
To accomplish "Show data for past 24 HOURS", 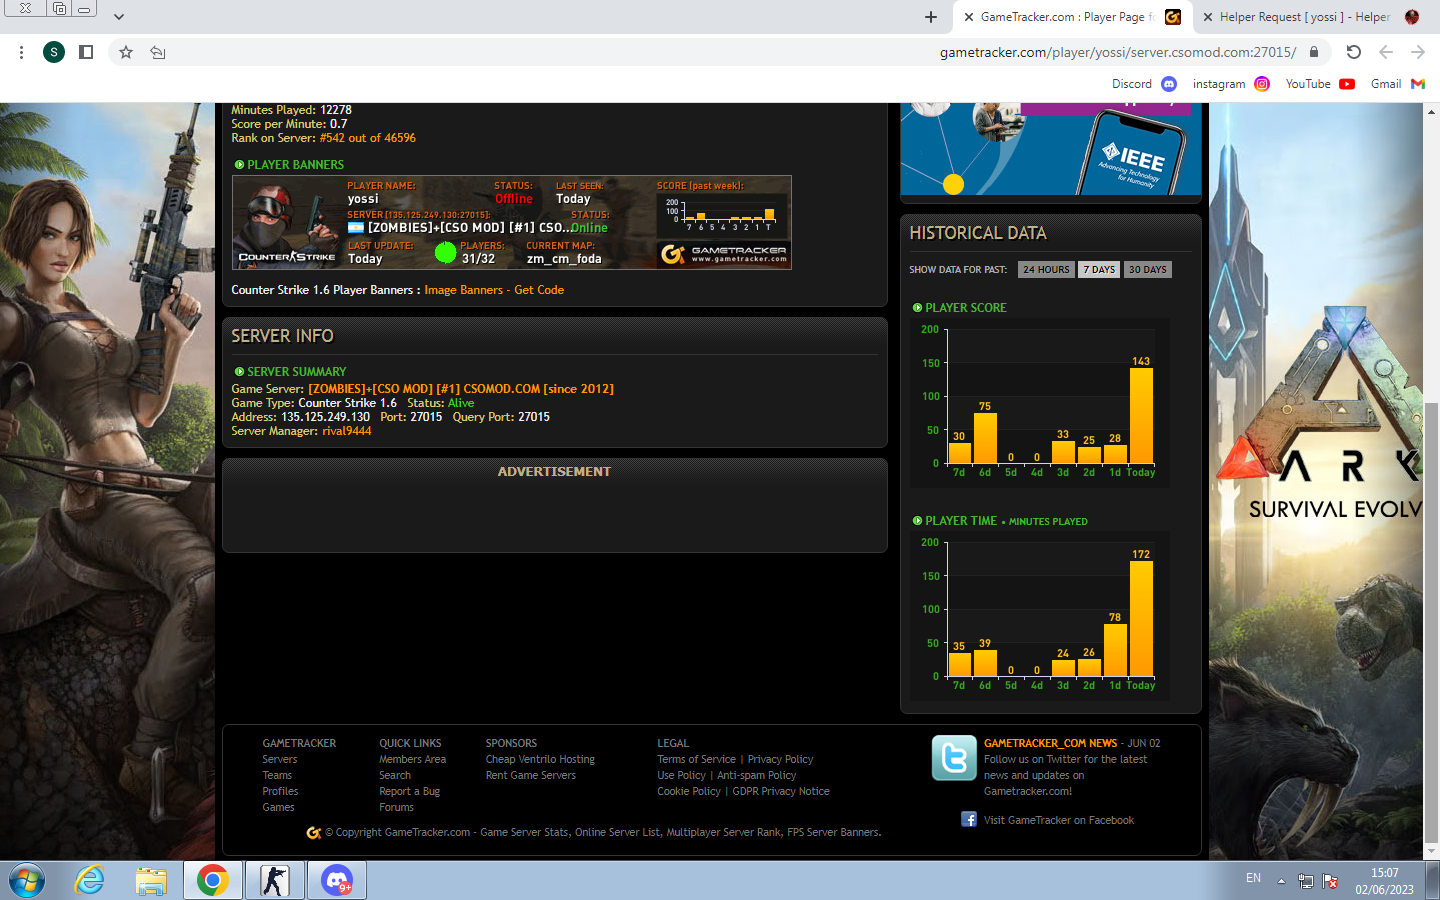I will click(1046, 270).
